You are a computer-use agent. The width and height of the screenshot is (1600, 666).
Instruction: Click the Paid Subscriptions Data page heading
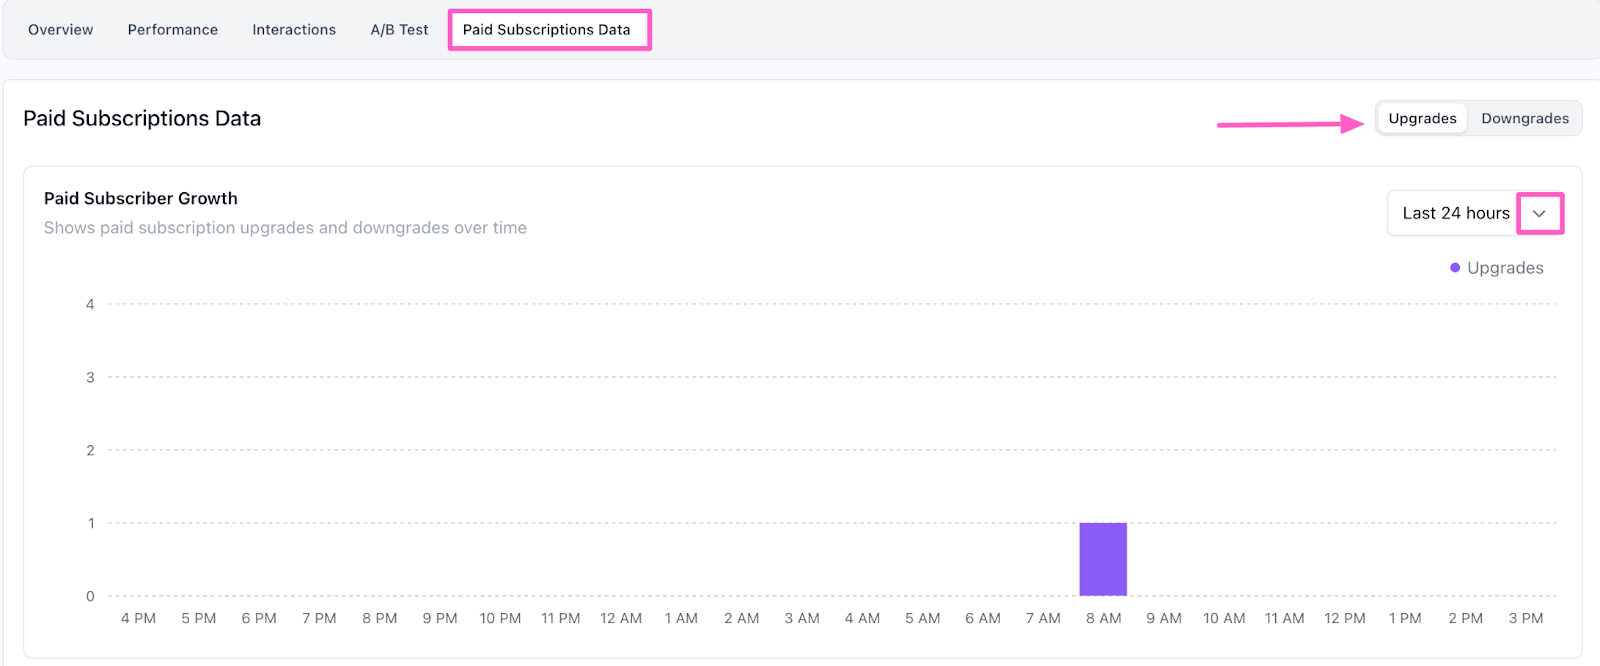pyautogui.click(x=142, y=118)
